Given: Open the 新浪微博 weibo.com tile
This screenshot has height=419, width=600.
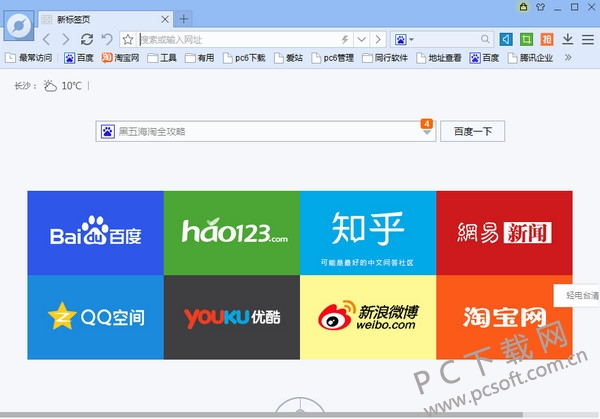Looking at the screenshot, I should click(368, 317).
